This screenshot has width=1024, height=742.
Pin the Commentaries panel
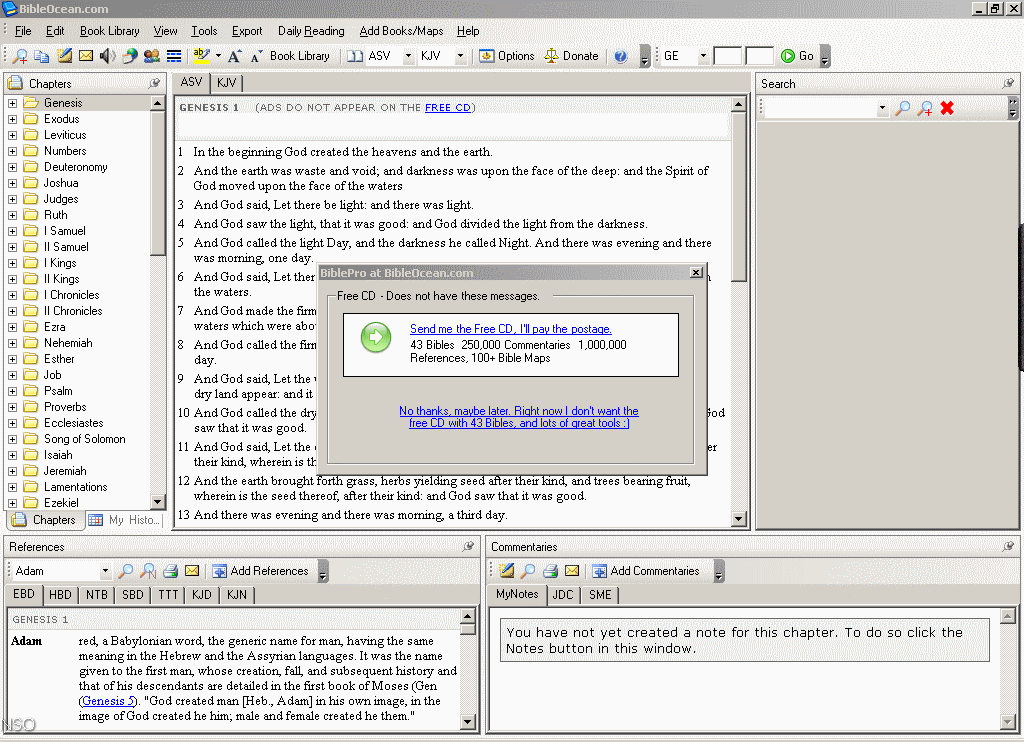(x=1008, y=547)
